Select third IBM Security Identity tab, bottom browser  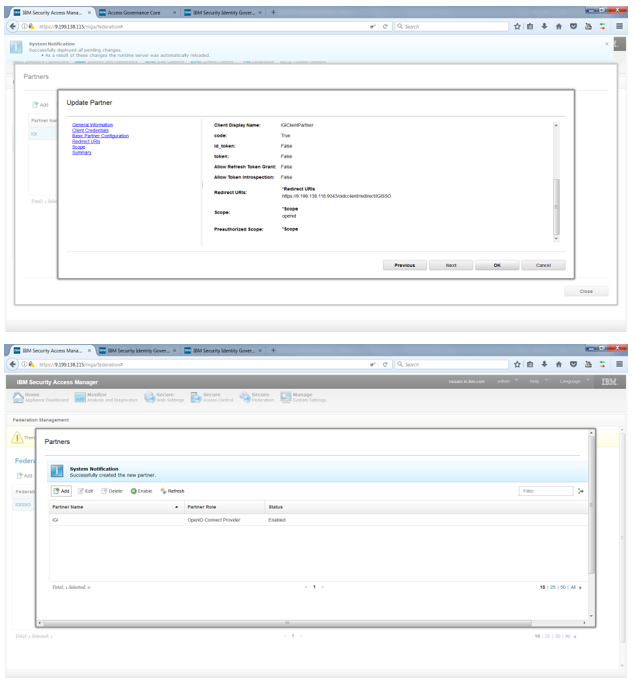coord(223,351)
